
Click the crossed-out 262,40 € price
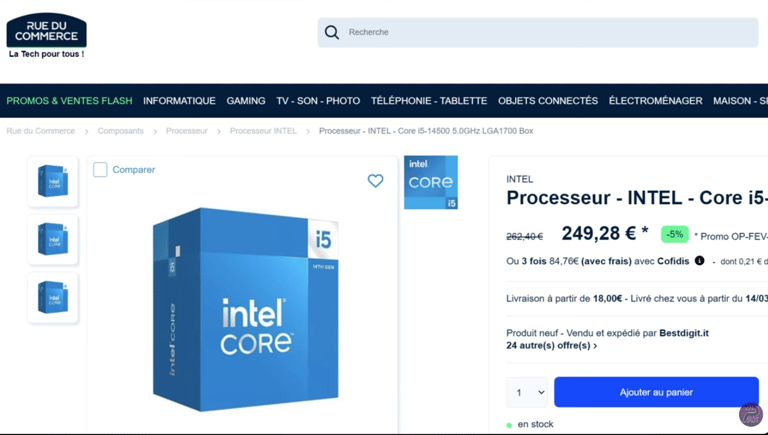tap(525, 237)
